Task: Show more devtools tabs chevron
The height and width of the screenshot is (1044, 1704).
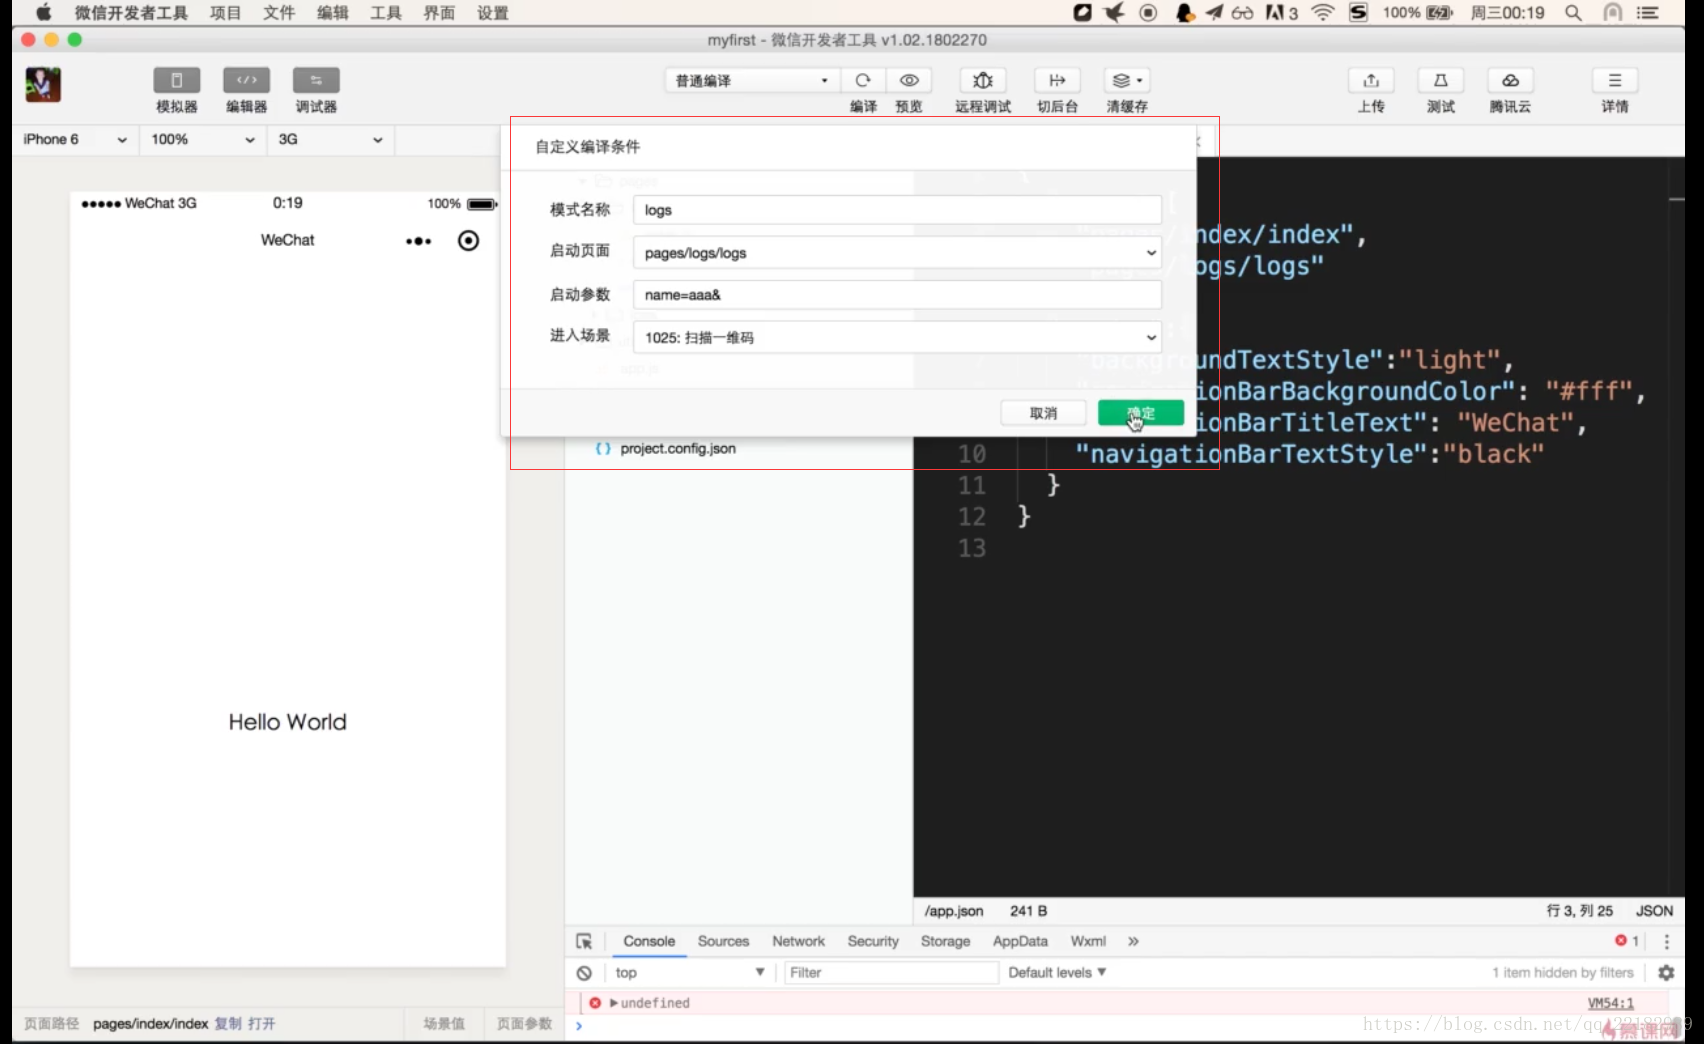Action: (x=1133, y=941)
